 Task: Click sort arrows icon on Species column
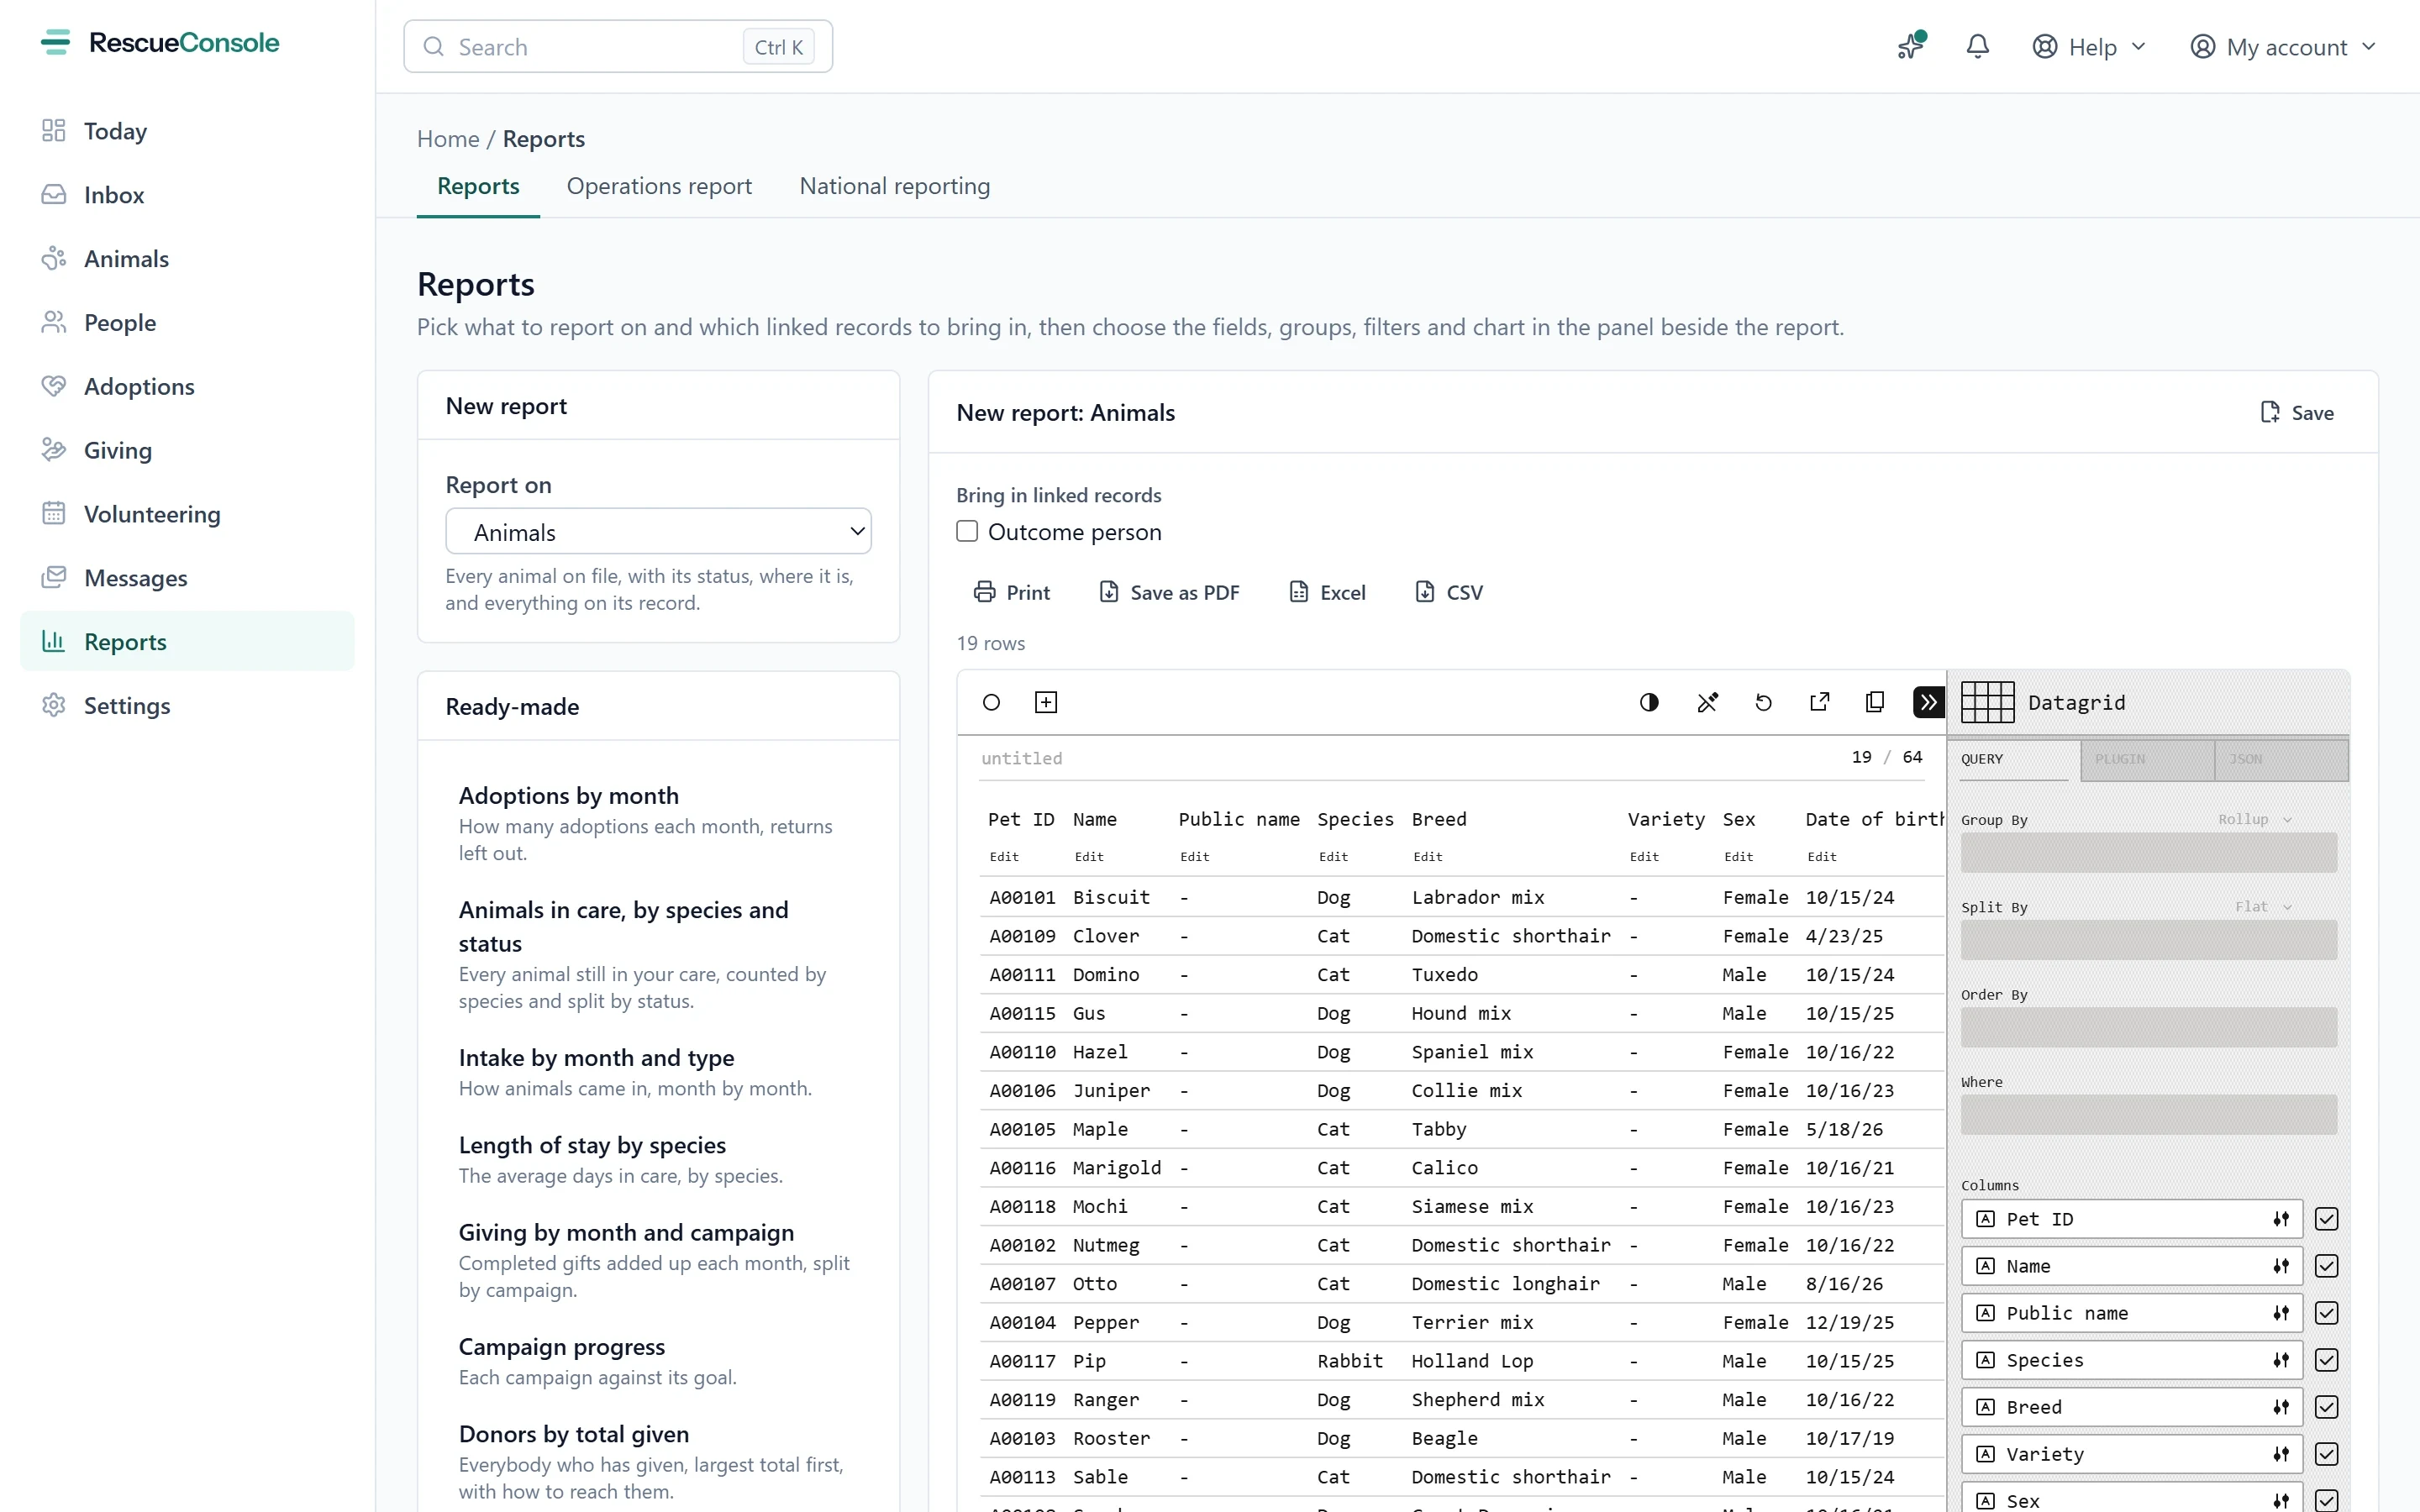(x=2280, y=1360)
